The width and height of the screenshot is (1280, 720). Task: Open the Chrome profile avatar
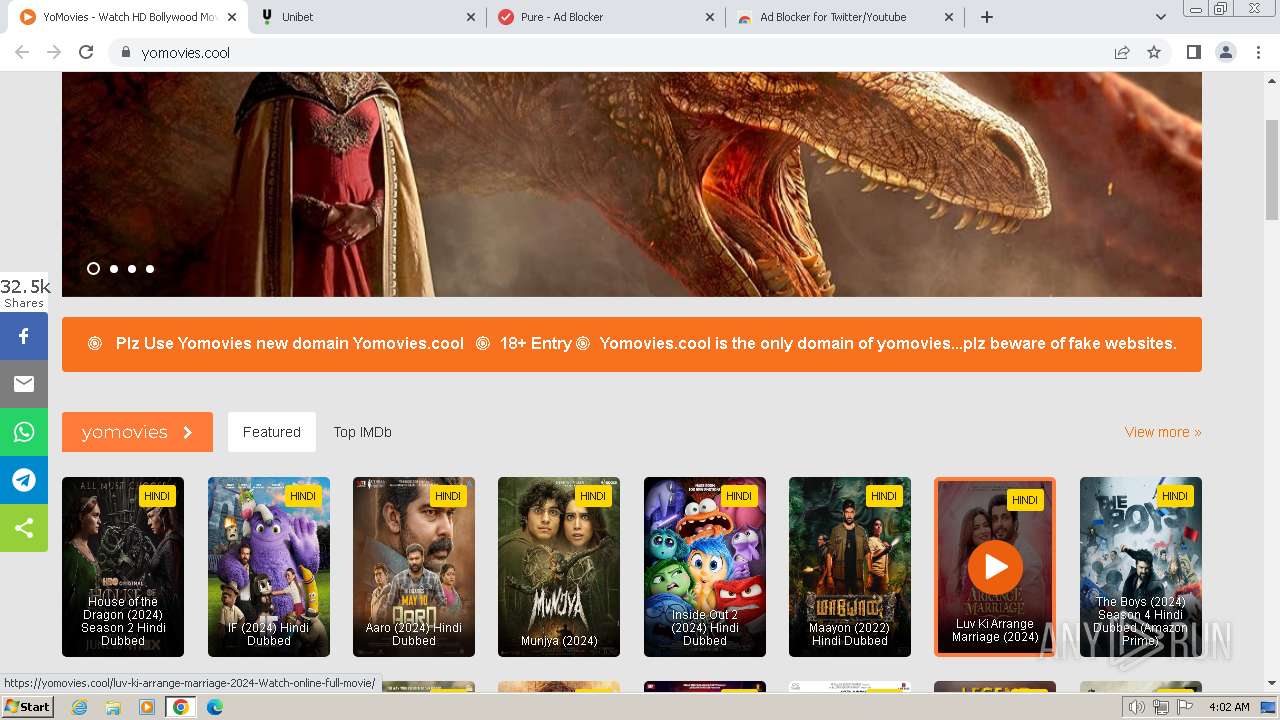(x=1226, y=52)
